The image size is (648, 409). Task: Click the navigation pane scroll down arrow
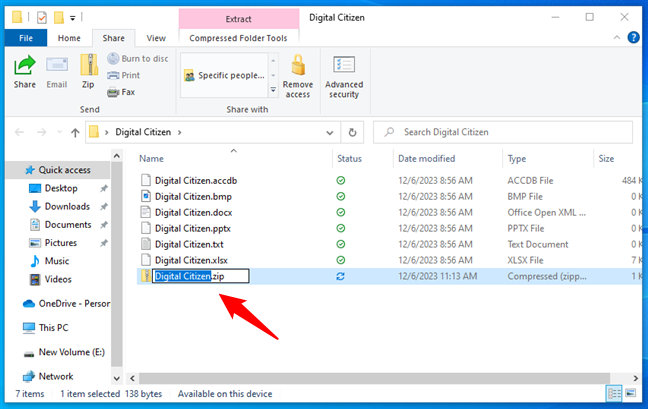(117, 378)
